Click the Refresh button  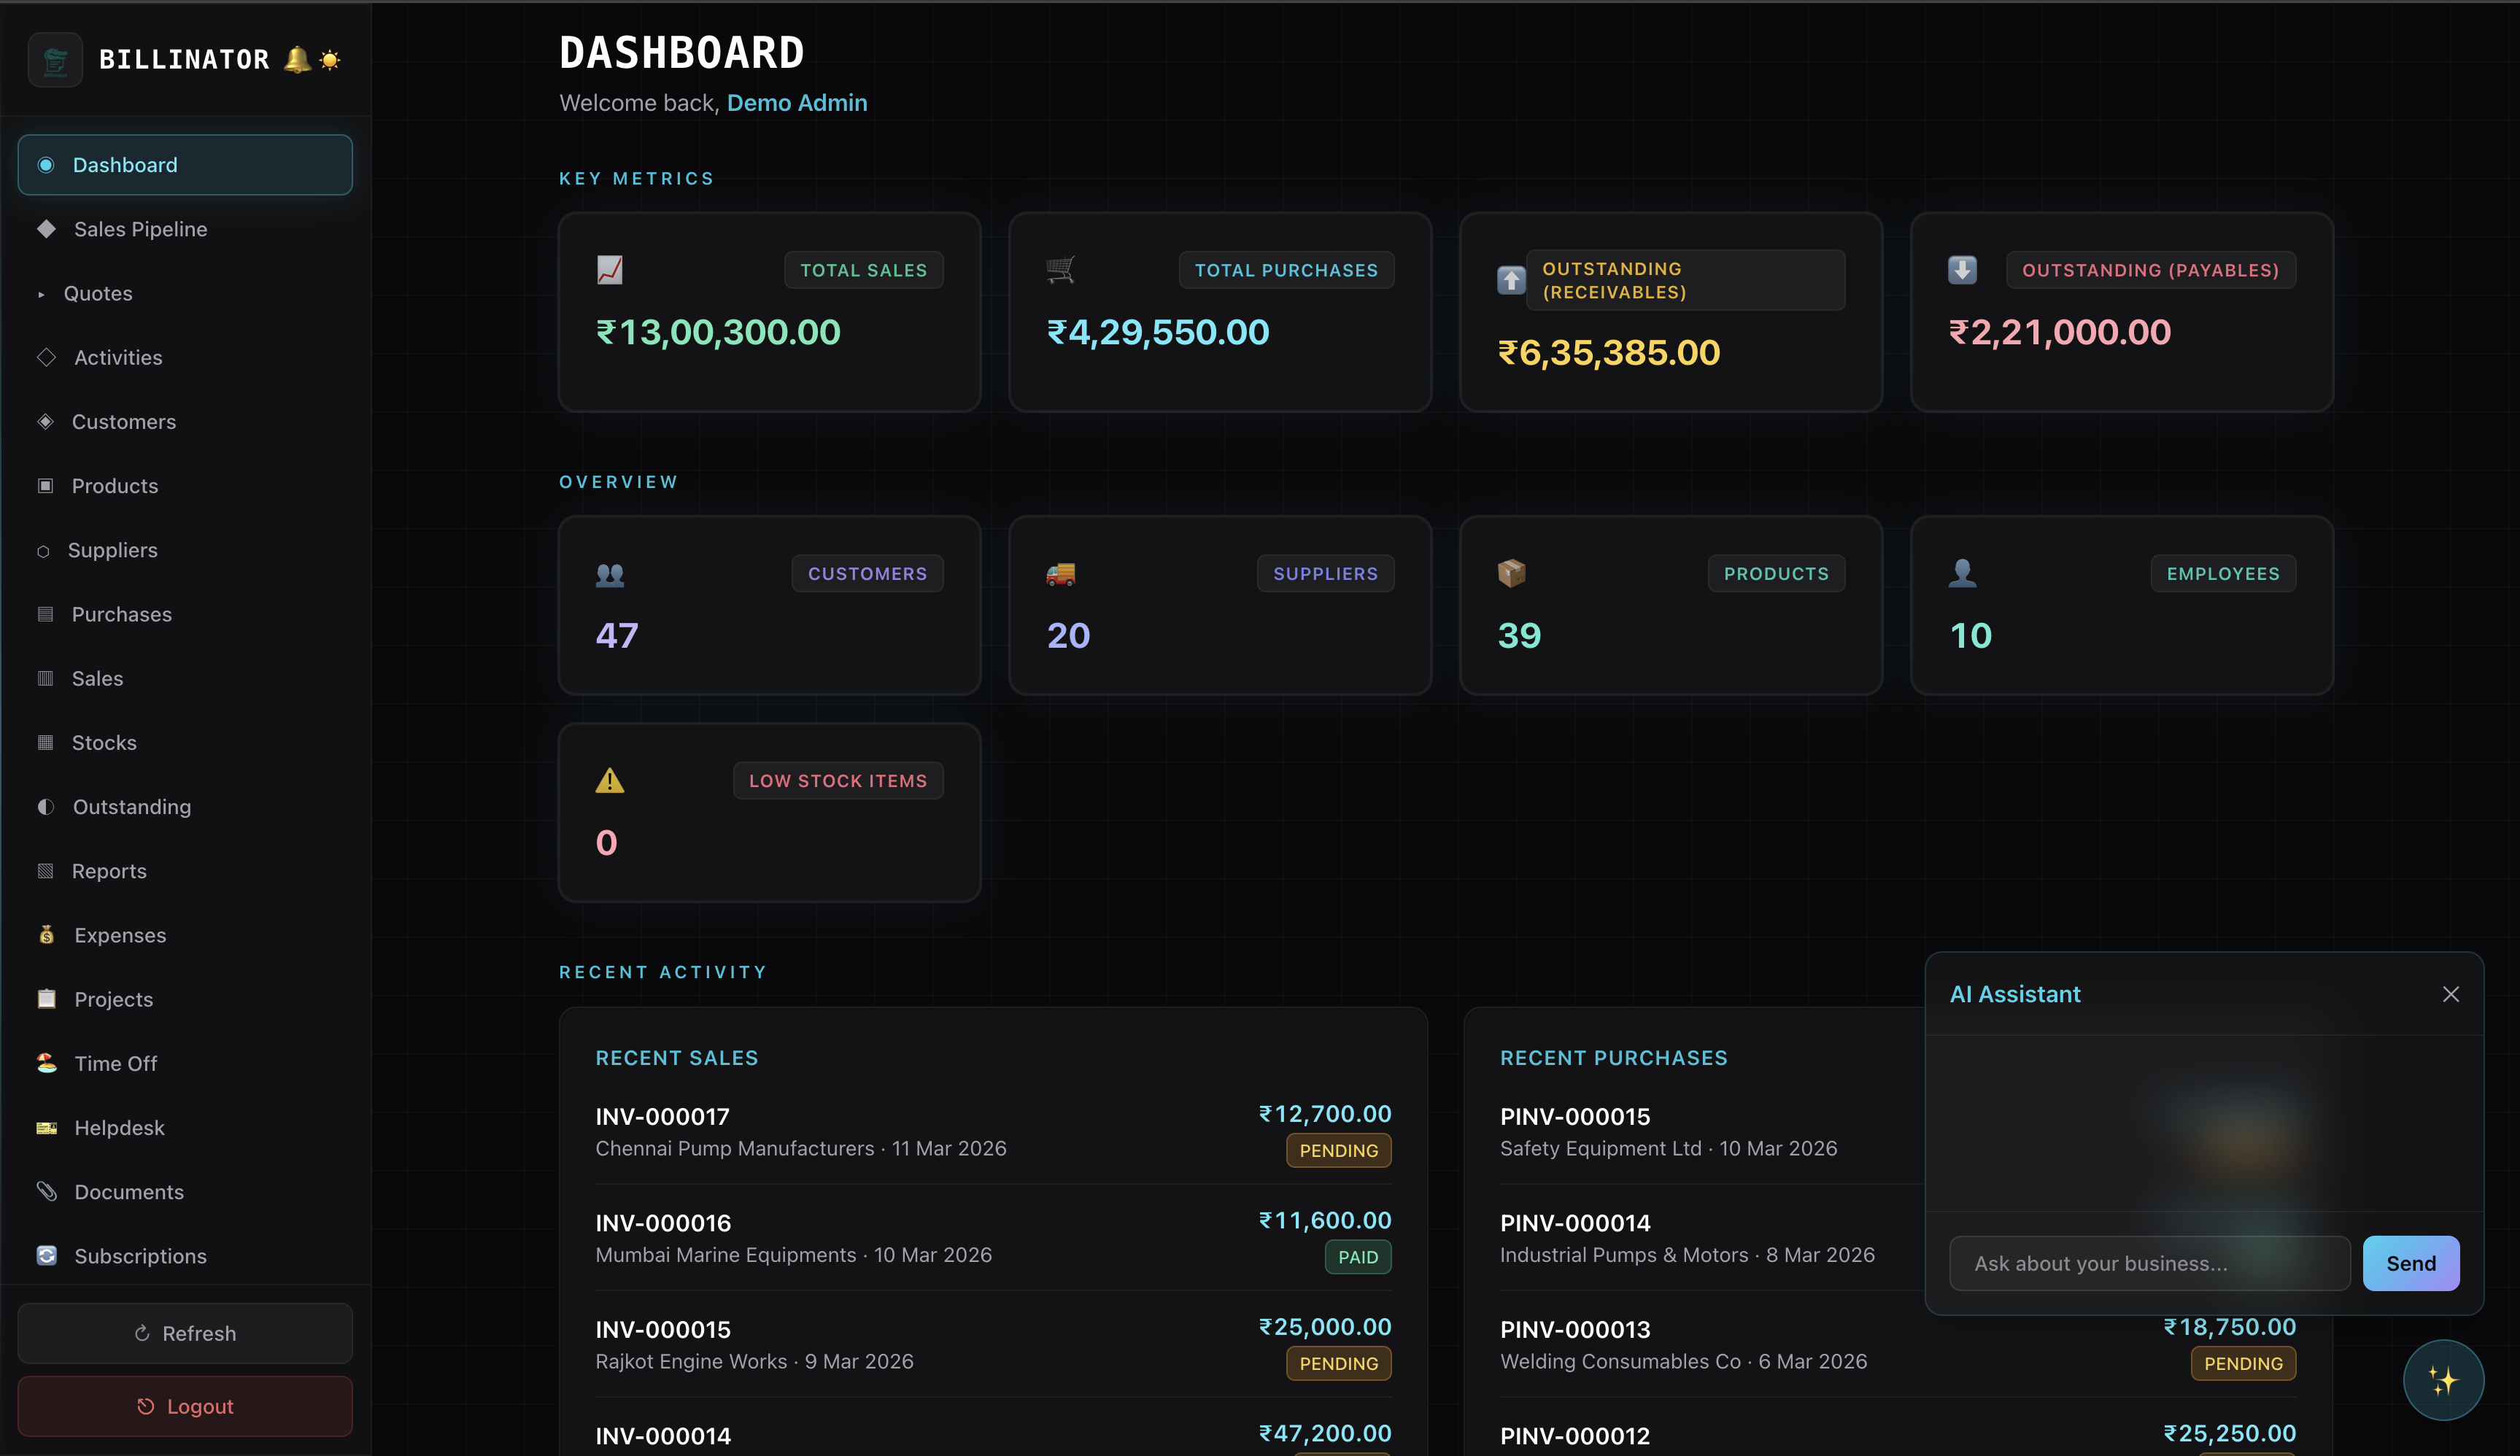coord(184,1332)
